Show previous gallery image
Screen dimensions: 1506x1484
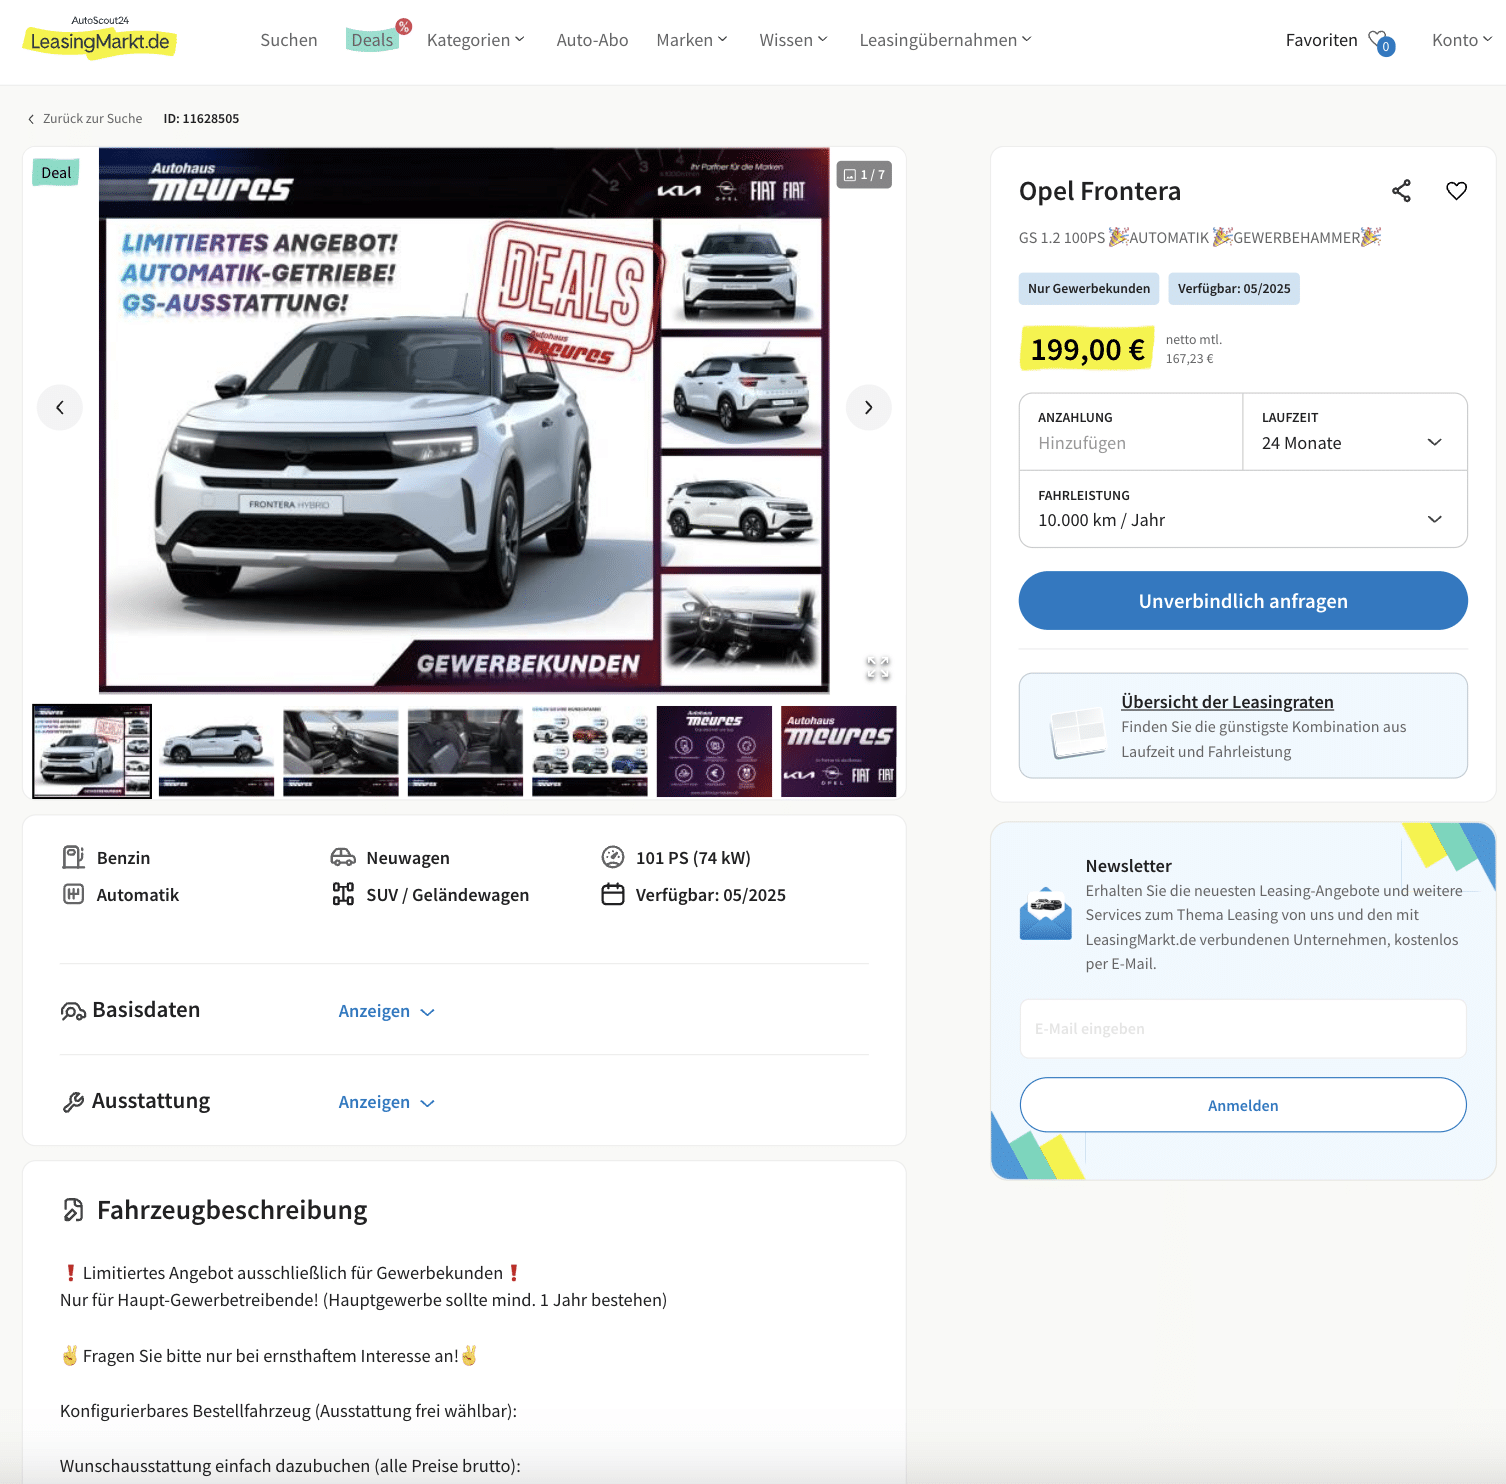[x=60, y=407]
